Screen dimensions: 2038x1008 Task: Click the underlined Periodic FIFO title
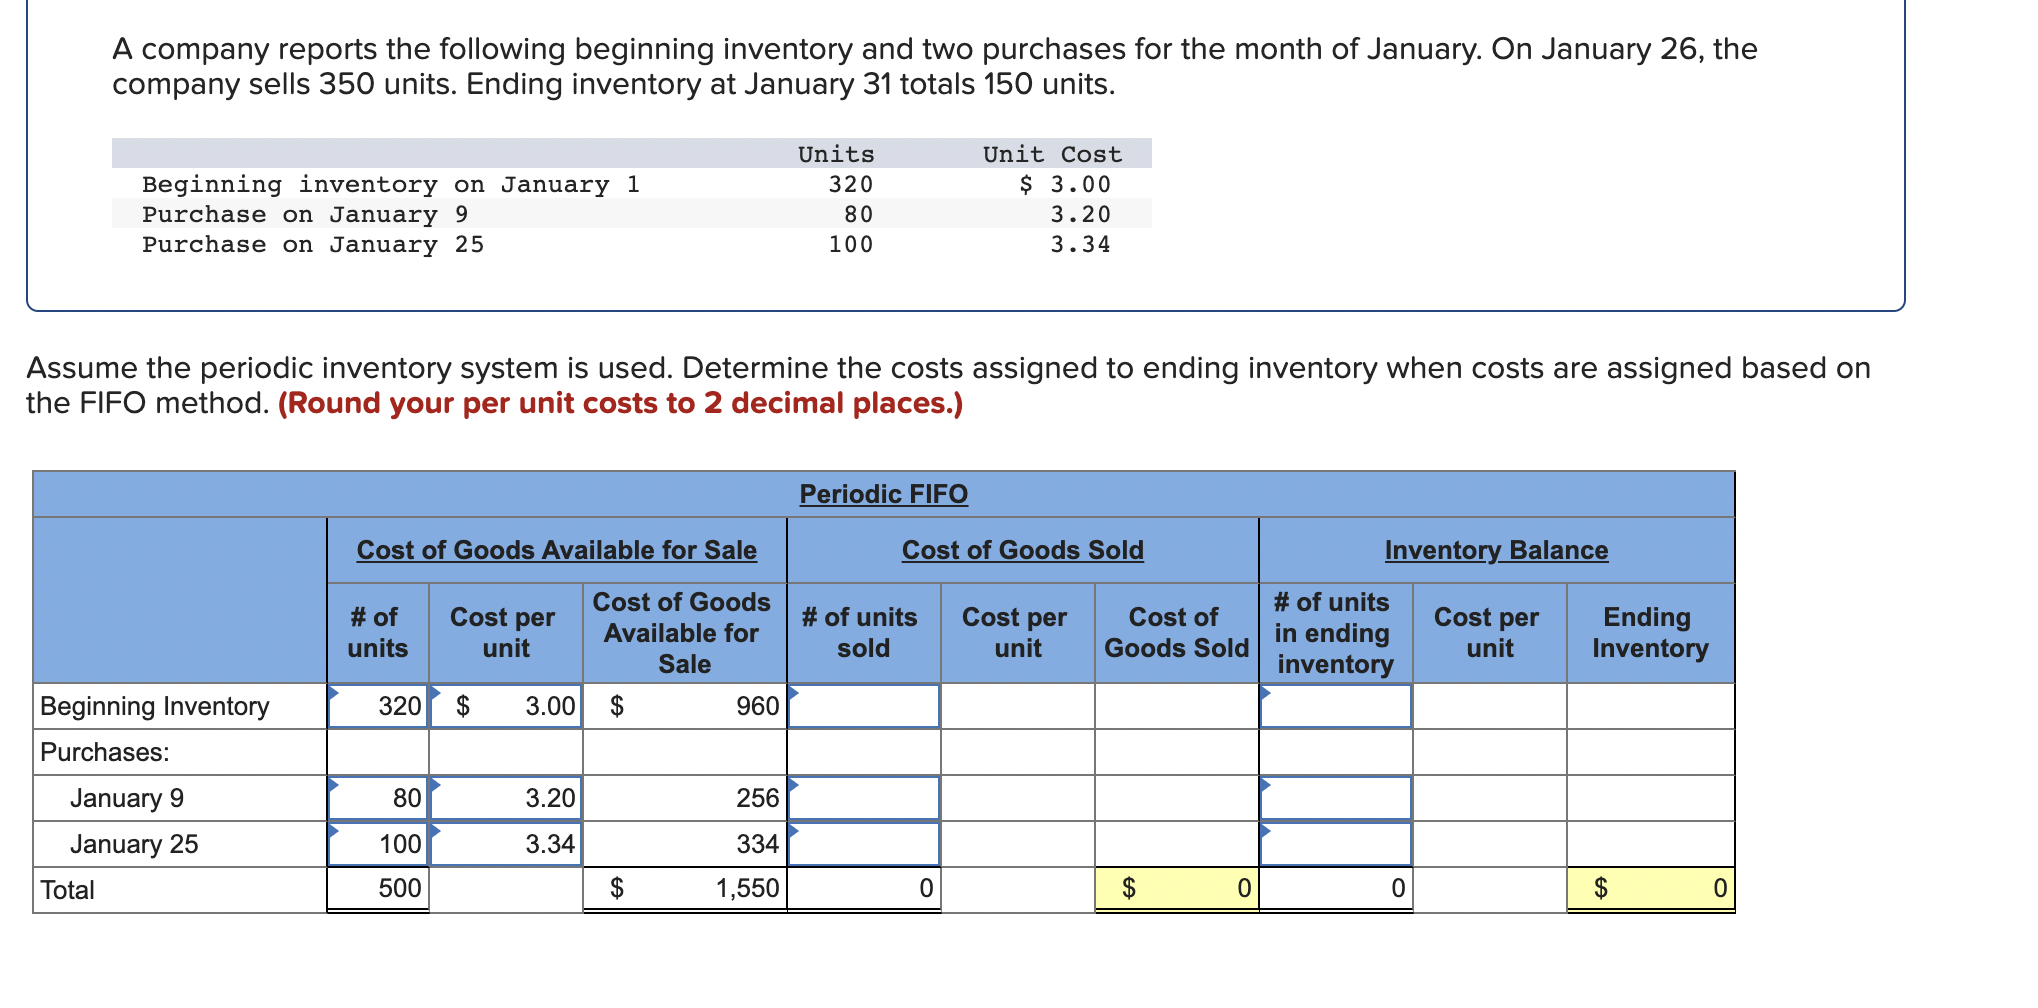pyautogui.click(x=883, y=493)
